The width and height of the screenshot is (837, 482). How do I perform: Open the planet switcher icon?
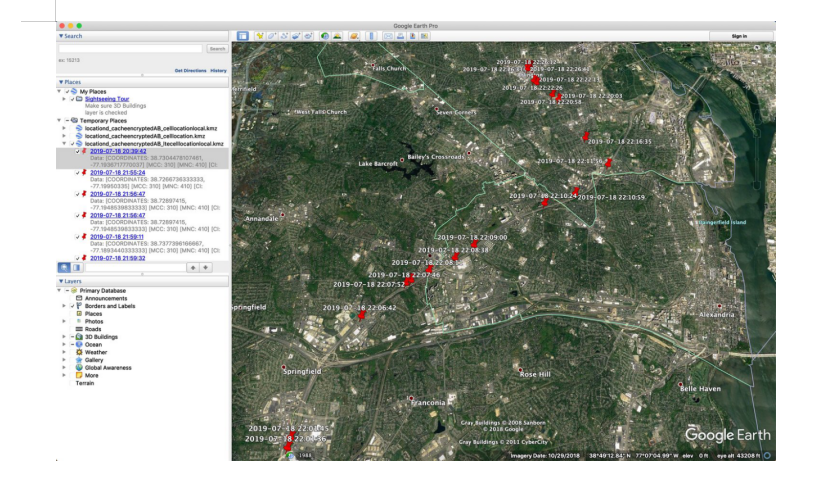[x=353, y=36]
